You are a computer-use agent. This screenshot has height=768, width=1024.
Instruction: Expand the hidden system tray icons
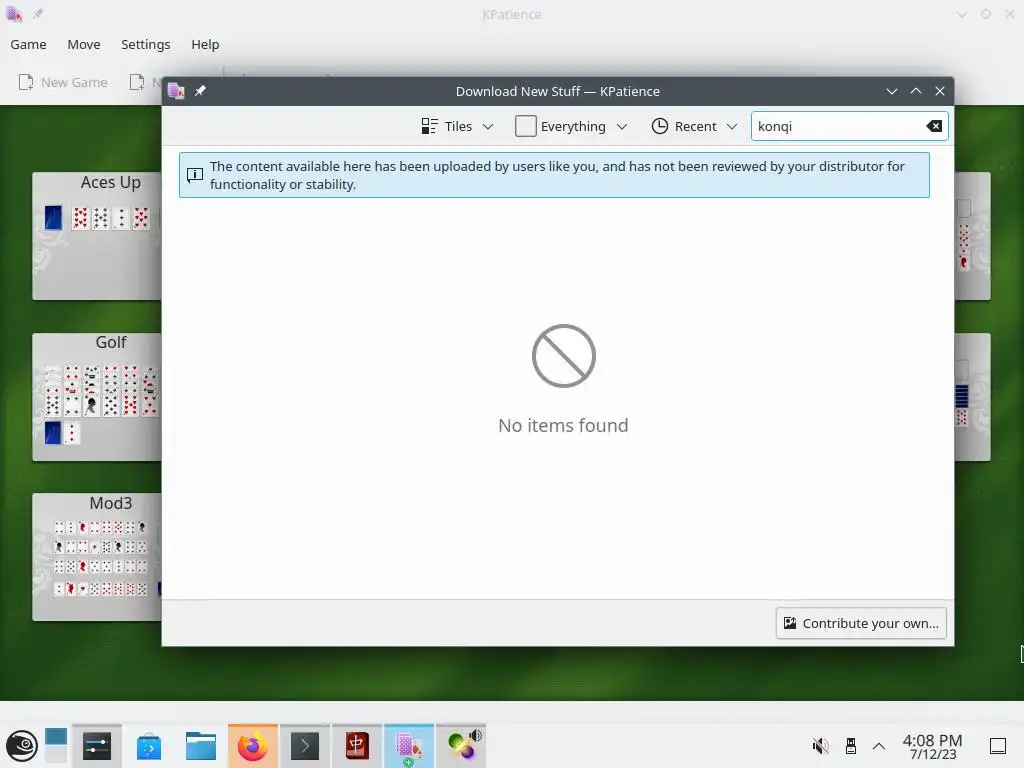coord(879,746)
